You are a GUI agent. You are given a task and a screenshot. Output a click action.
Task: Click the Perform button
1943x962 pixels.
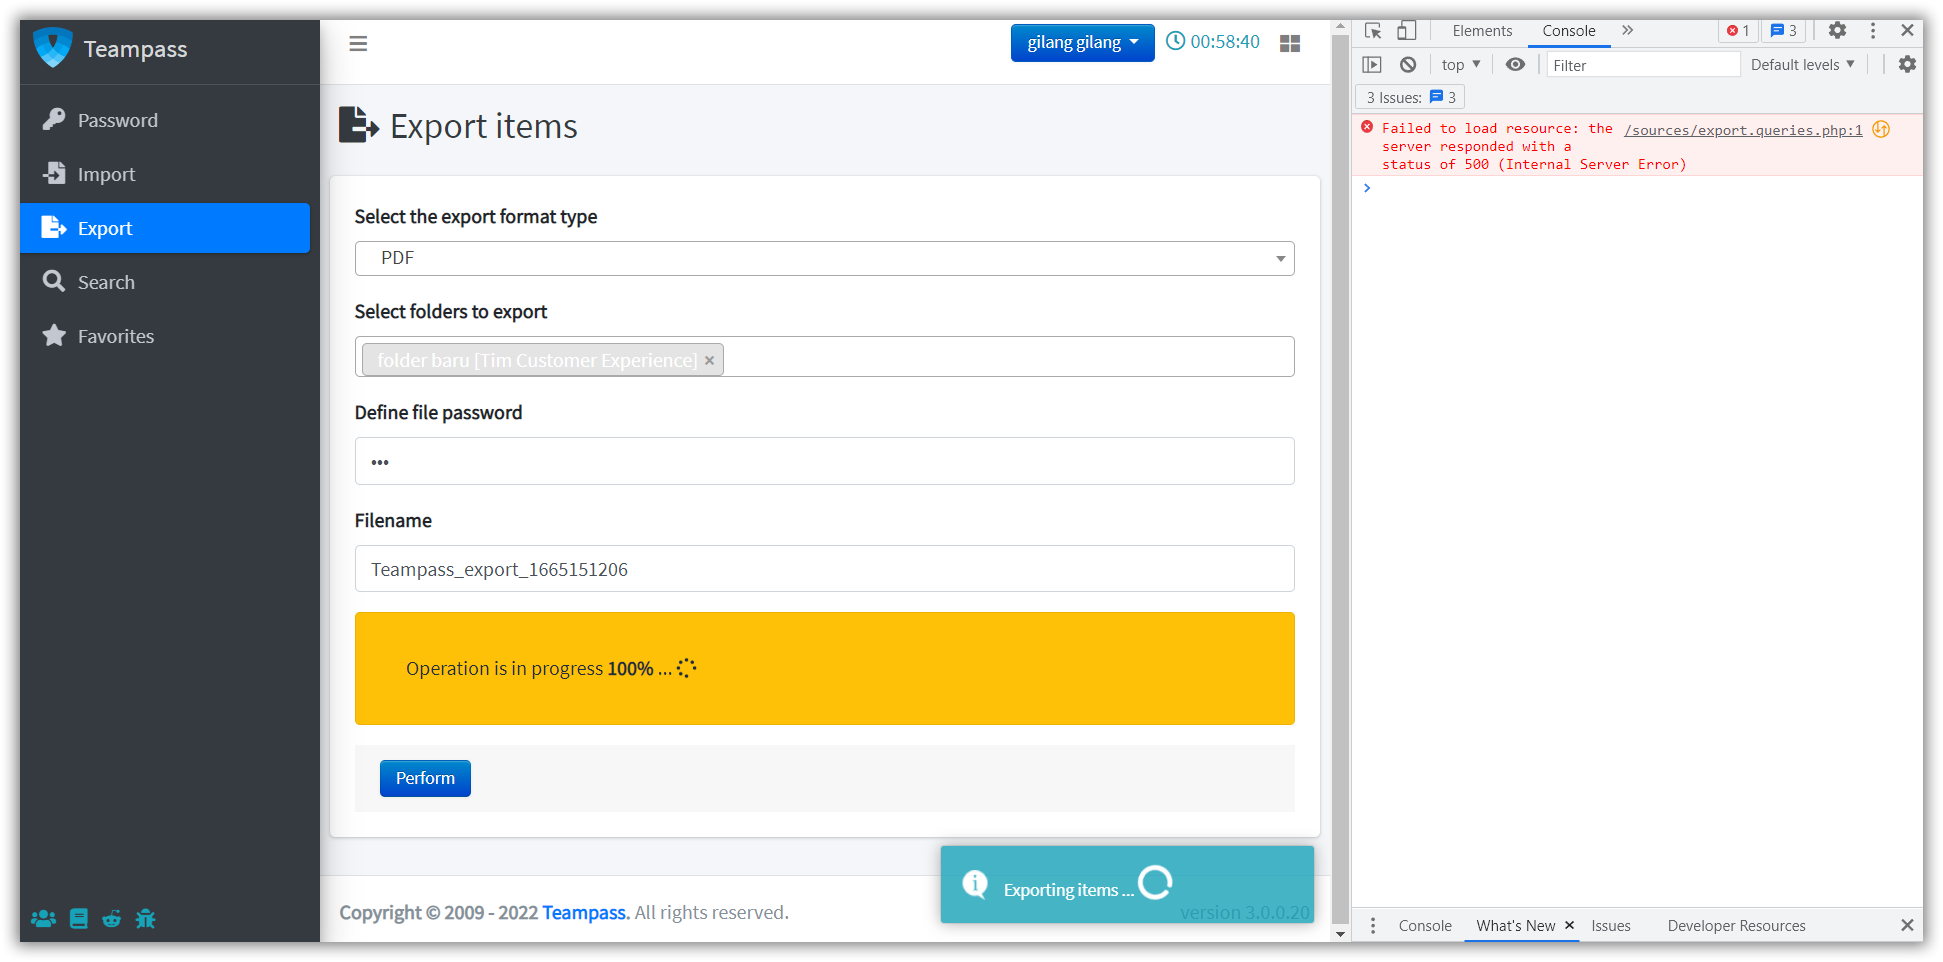click(x=425, y=778)
